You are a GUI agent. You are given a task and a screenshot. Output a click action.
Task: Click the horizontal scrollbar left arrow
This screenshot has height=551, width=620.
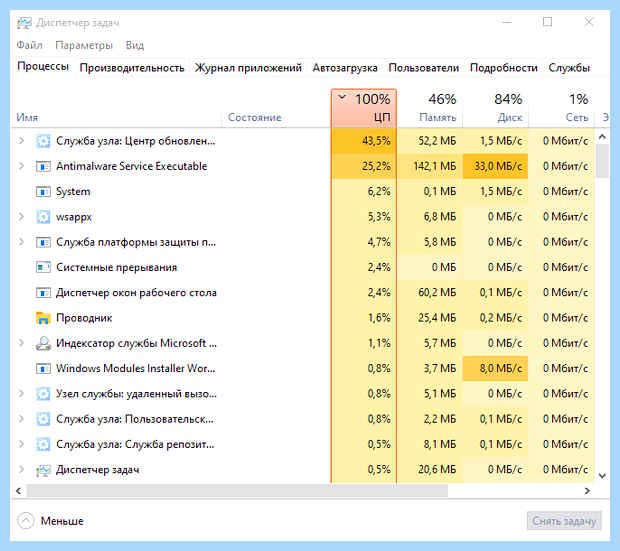(x=18, y=491)
